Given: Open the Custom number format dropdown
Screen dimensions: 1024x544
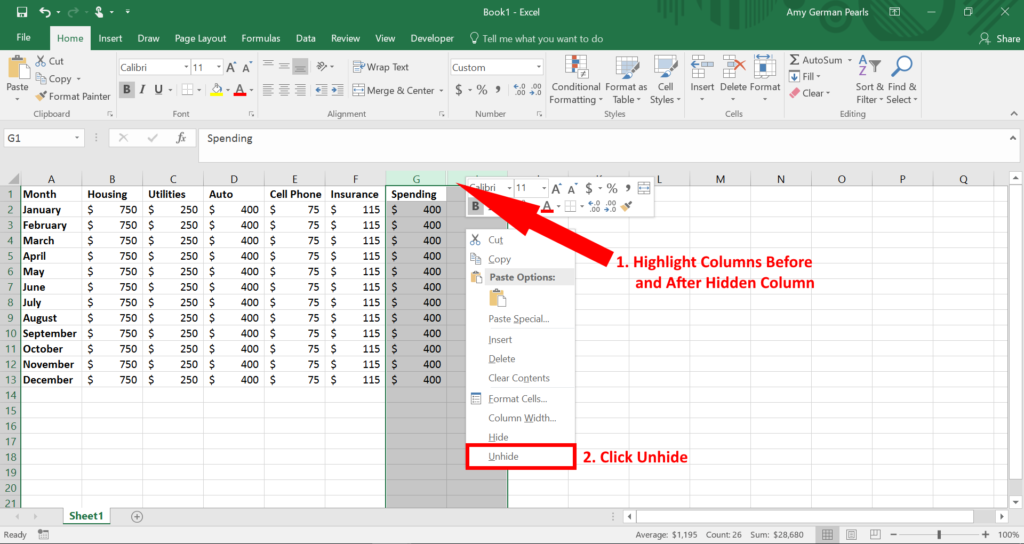Looking at the screenshot, I should coord(536,67).
